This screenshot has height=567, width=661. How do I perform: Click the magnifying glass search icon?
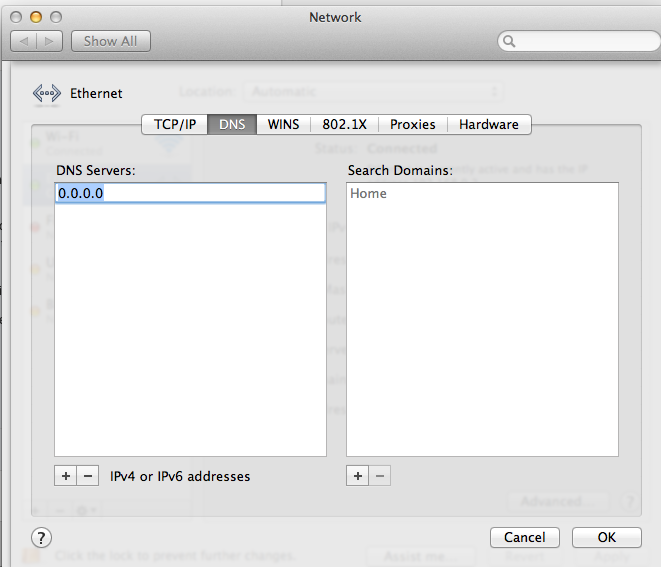509,41
